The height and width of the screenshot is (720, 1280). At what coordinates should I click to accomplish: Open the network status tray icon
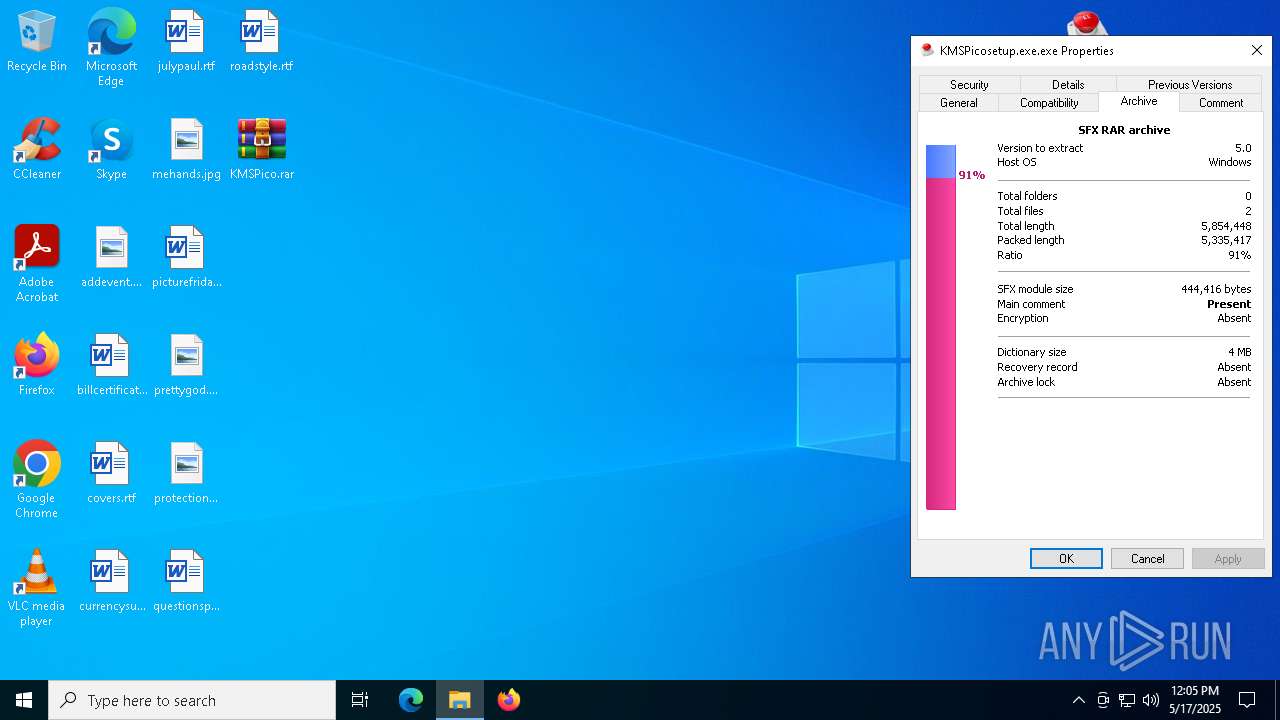click(1127, 700)
